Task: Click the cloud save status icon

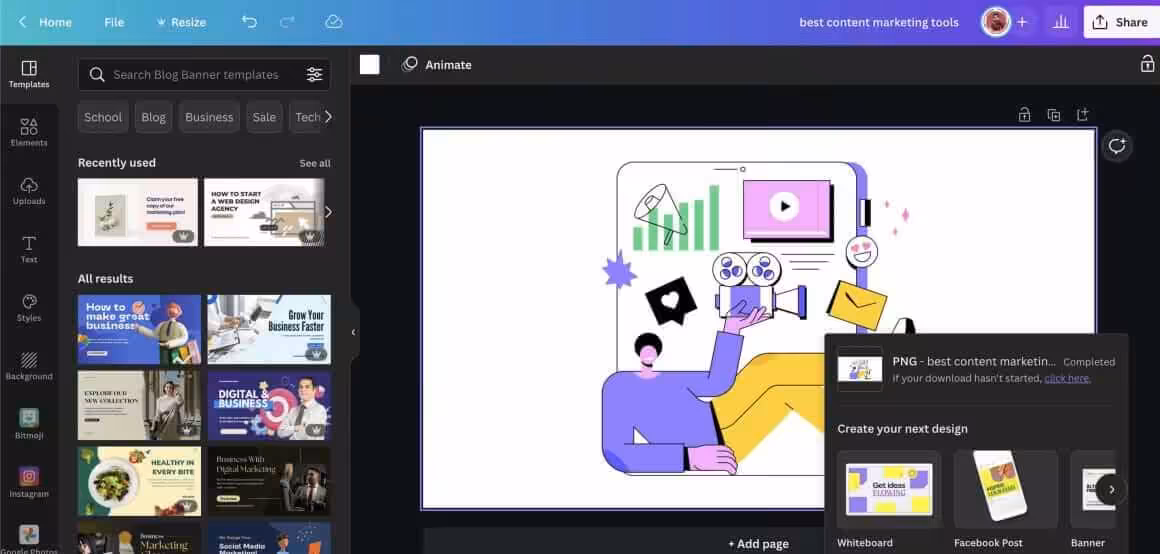Action: click(334, 22)
